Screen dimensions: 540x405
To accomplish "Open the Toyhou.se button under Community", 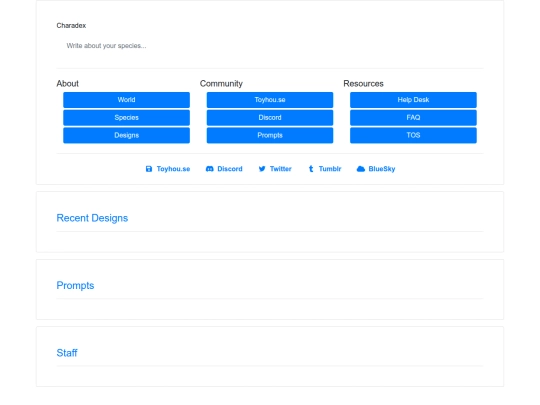I will point(270,100).
